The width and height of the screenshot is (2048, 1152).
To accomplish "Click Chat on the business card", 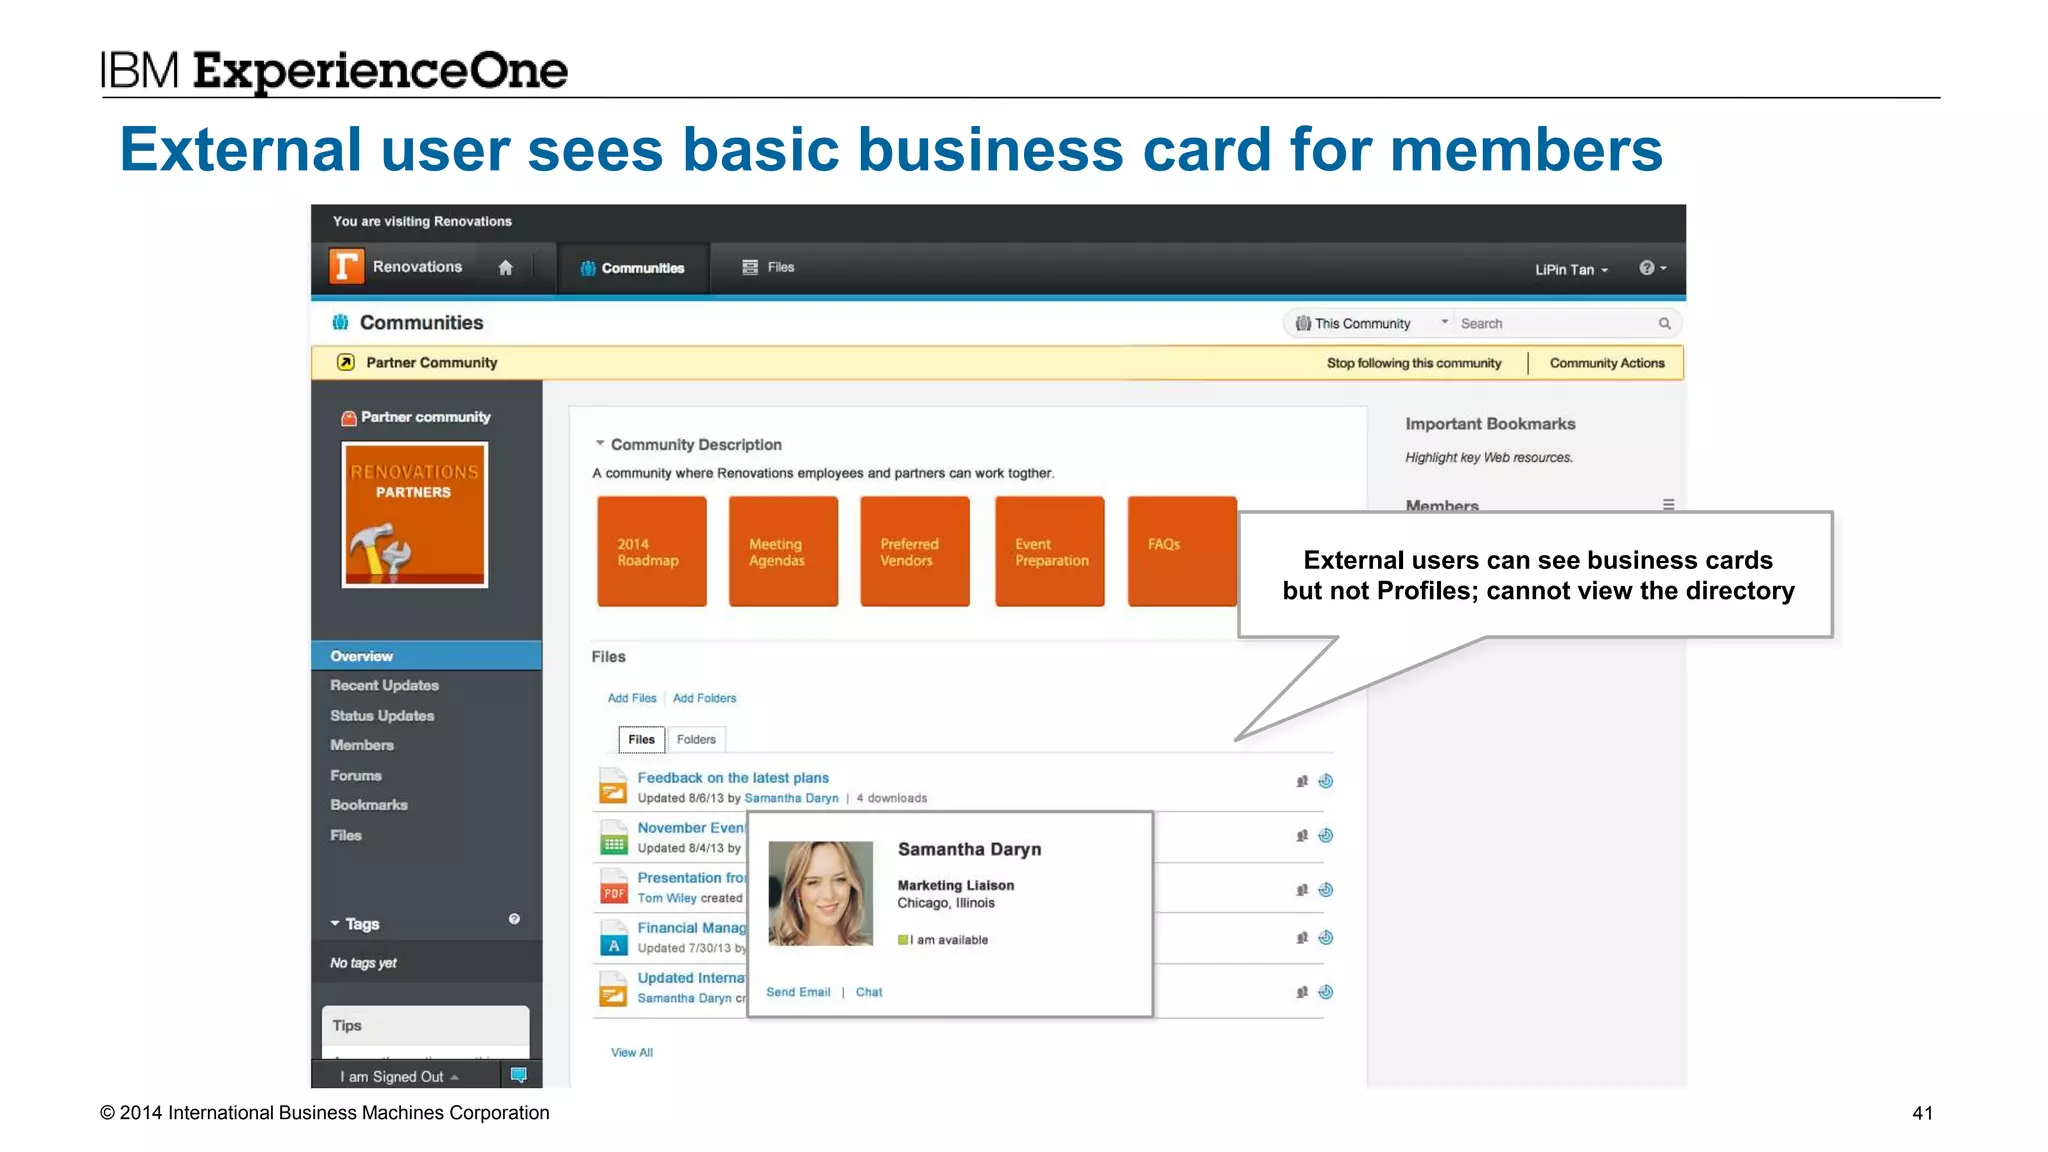I will point(869,992).
